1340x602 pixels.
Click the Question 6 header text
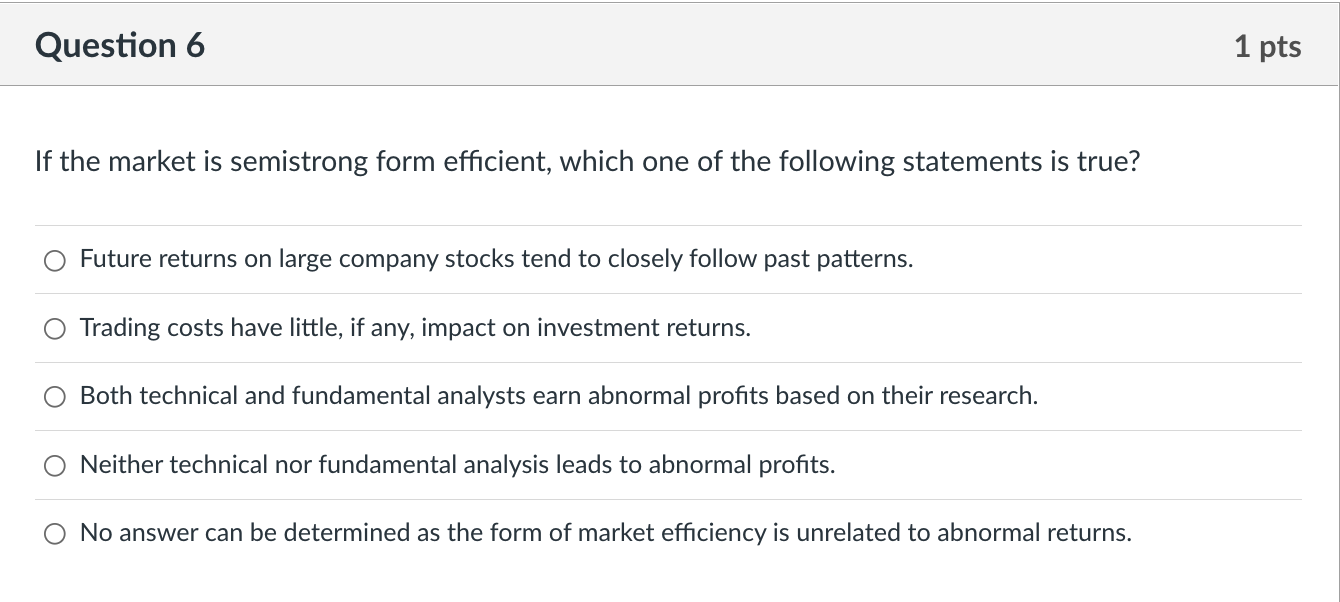point(119,45)
